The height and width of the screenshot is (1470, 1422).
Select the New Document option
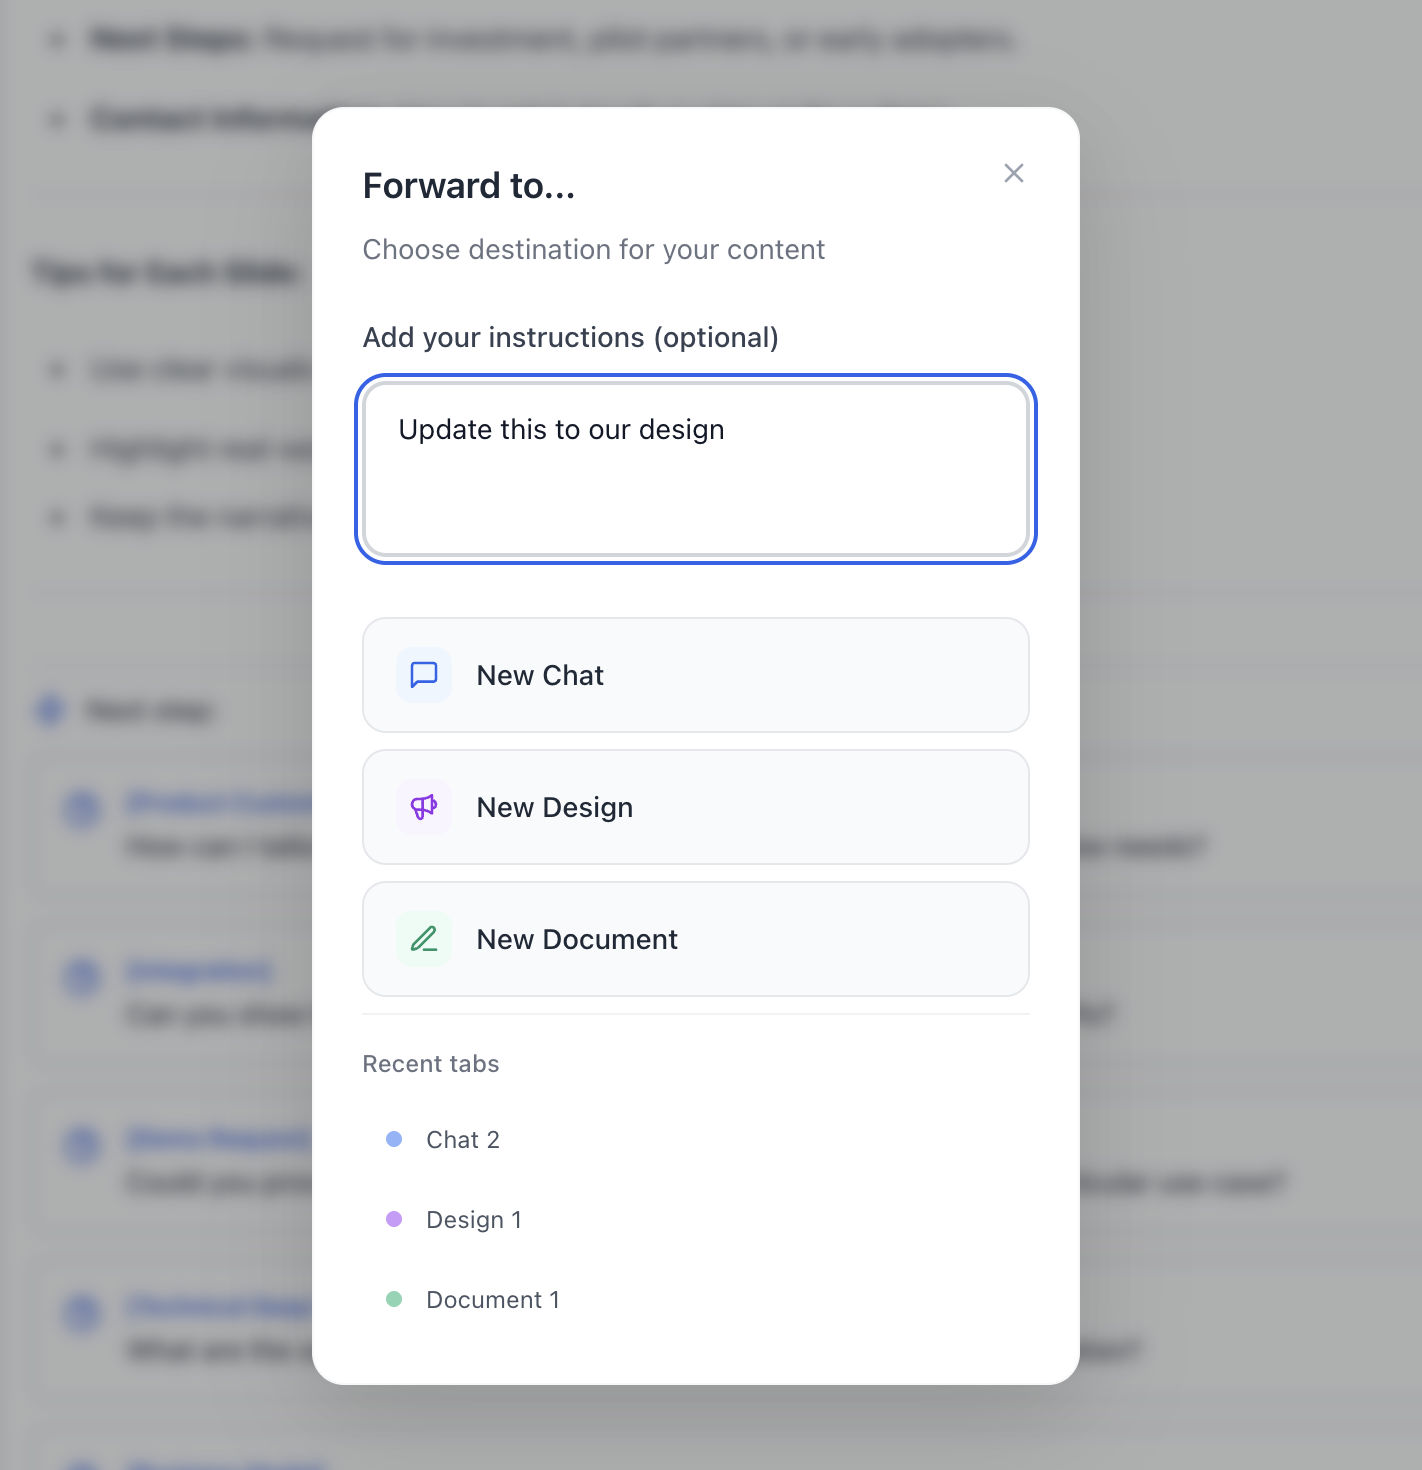click(696, 939)
